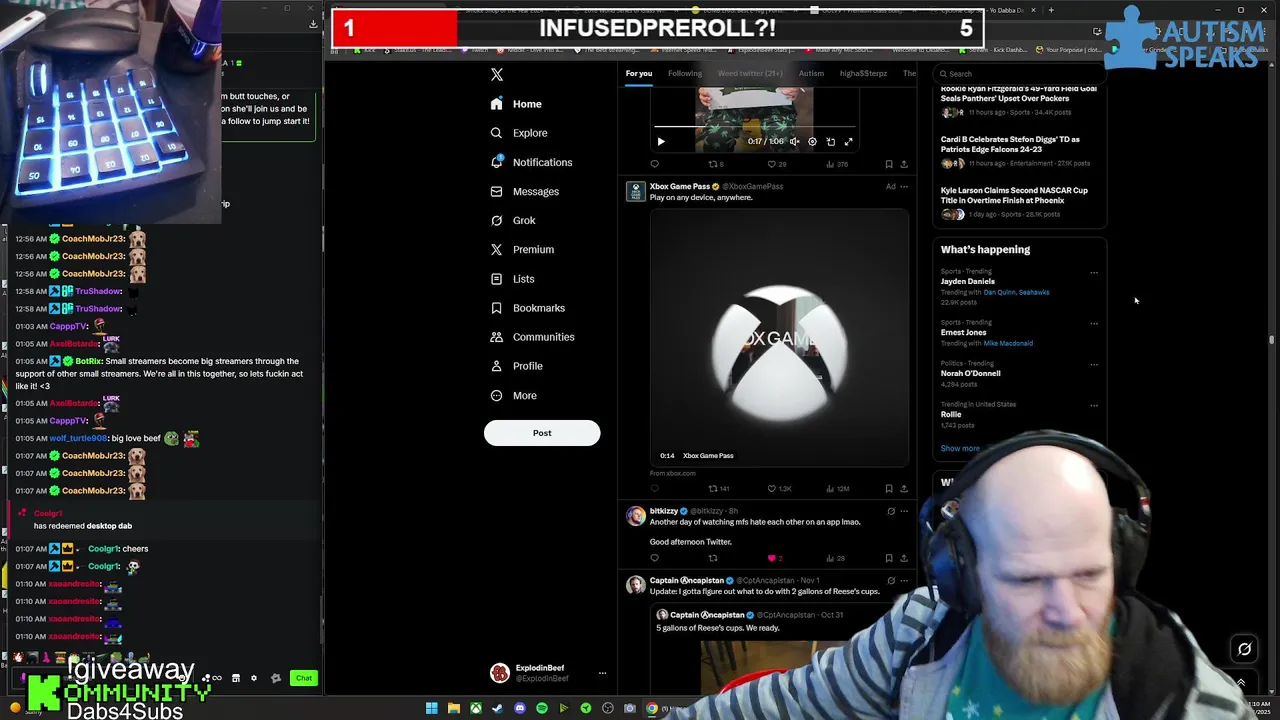Switch to the Following tab
The width and height of the screenshot is (1280, 720).
[x=685, y=73]
